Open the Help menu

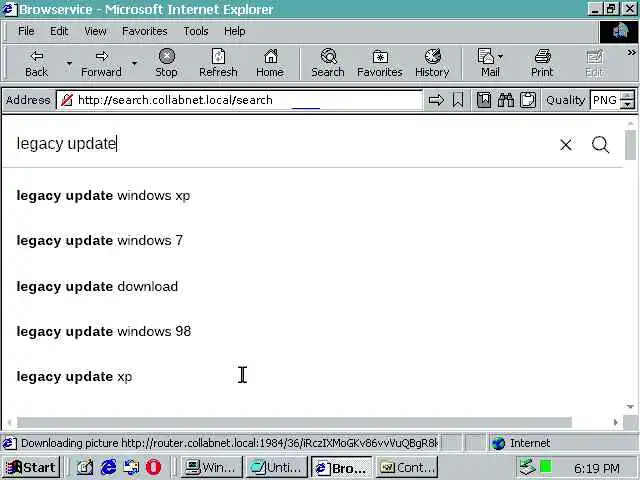234,31
